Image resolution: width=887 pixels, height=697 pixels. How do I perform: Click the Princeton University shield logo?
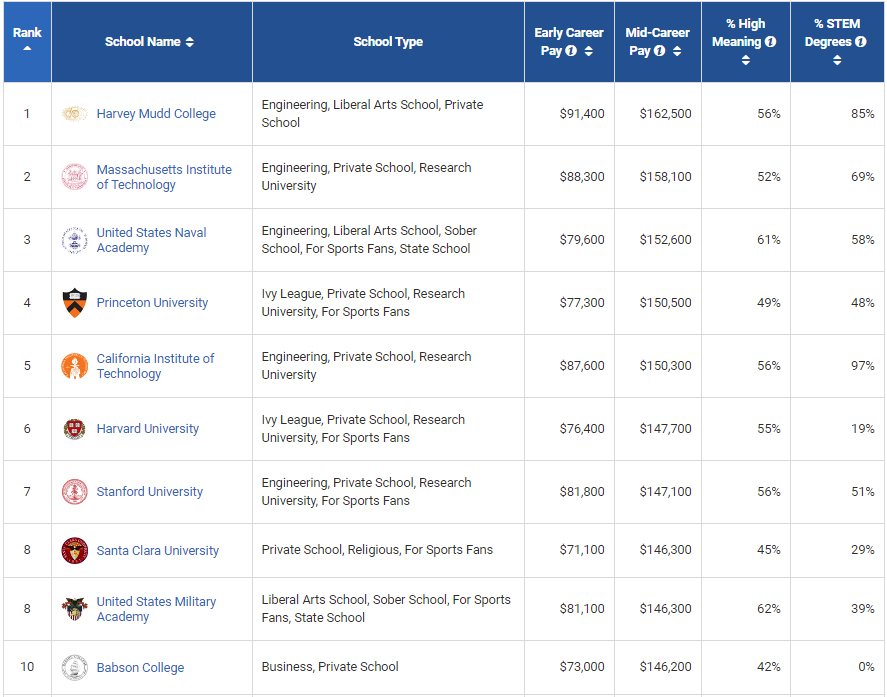pos(75,303)
